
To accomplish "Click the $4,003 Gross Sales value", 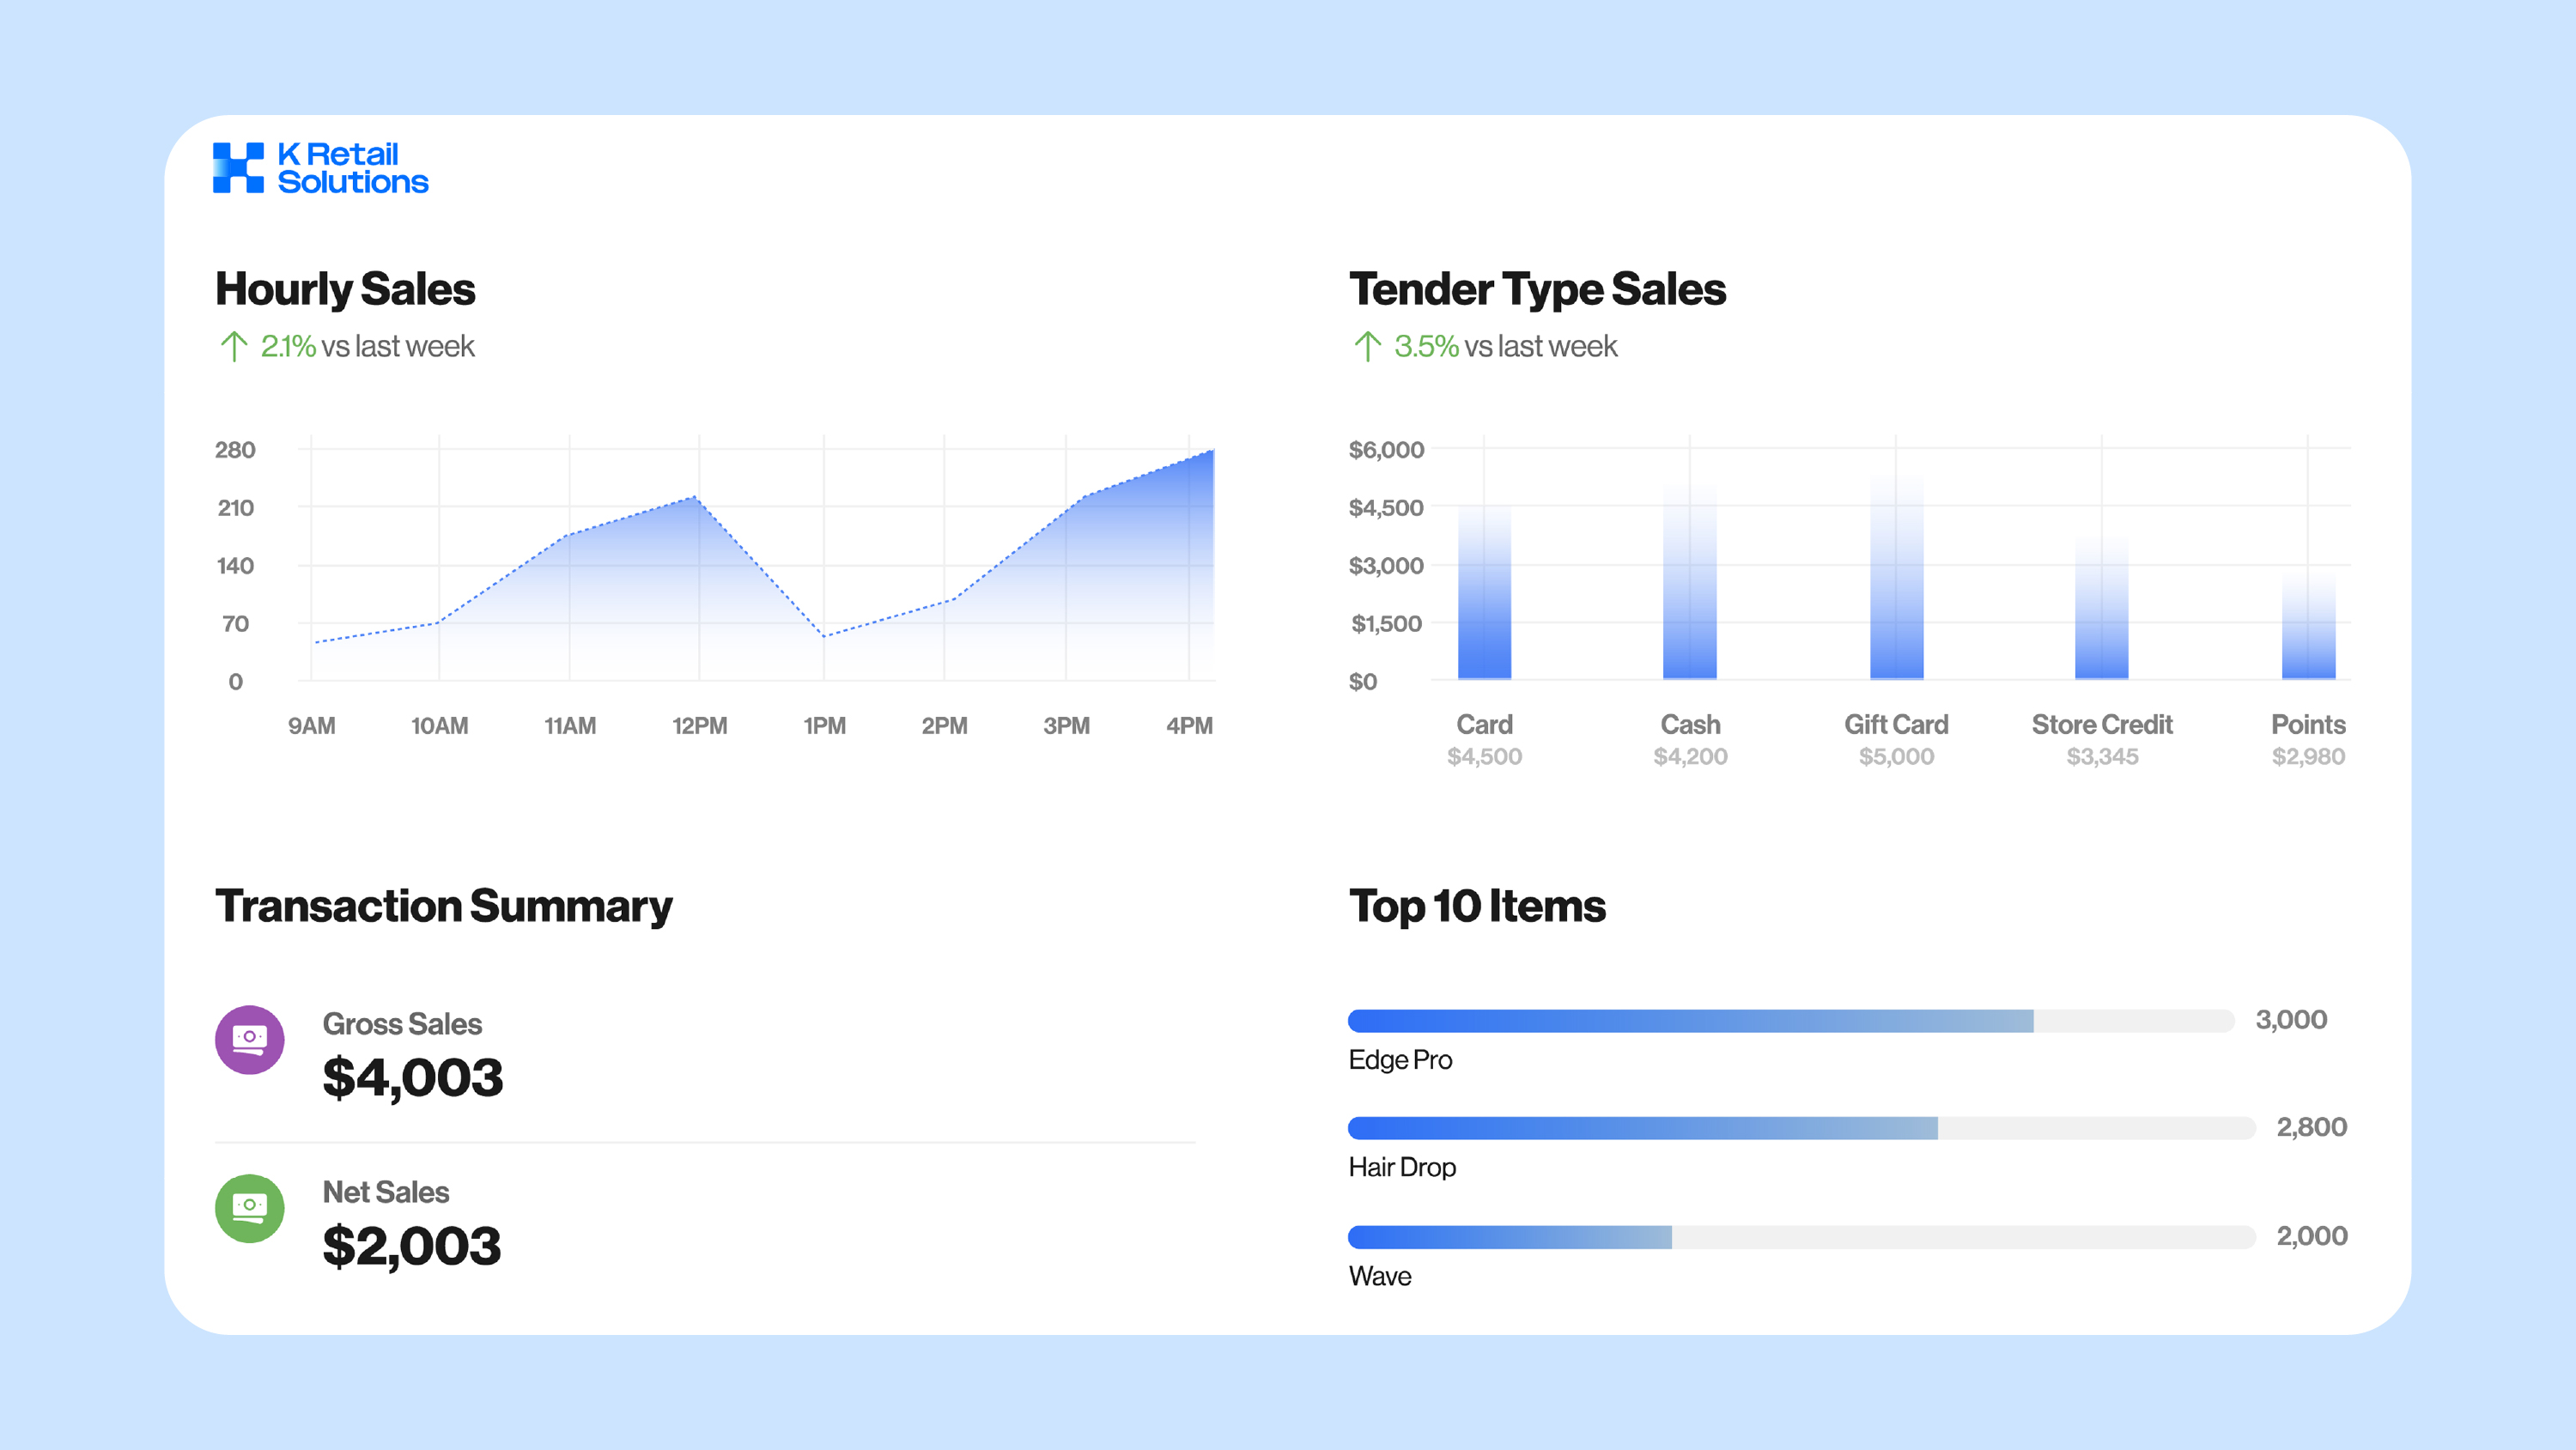I will tap(412, 1078).
